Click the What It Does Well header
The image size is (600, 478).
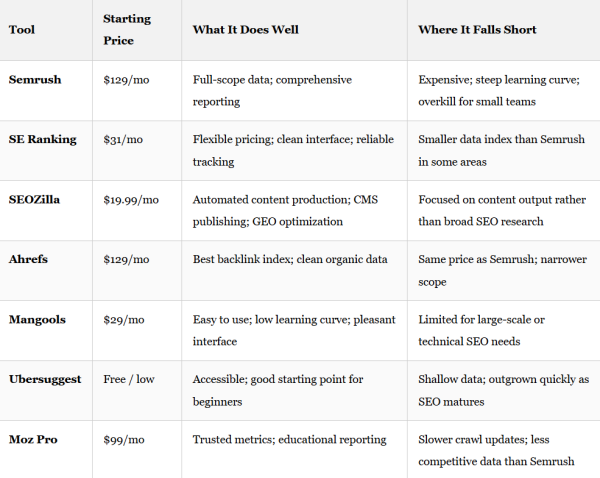246,30
